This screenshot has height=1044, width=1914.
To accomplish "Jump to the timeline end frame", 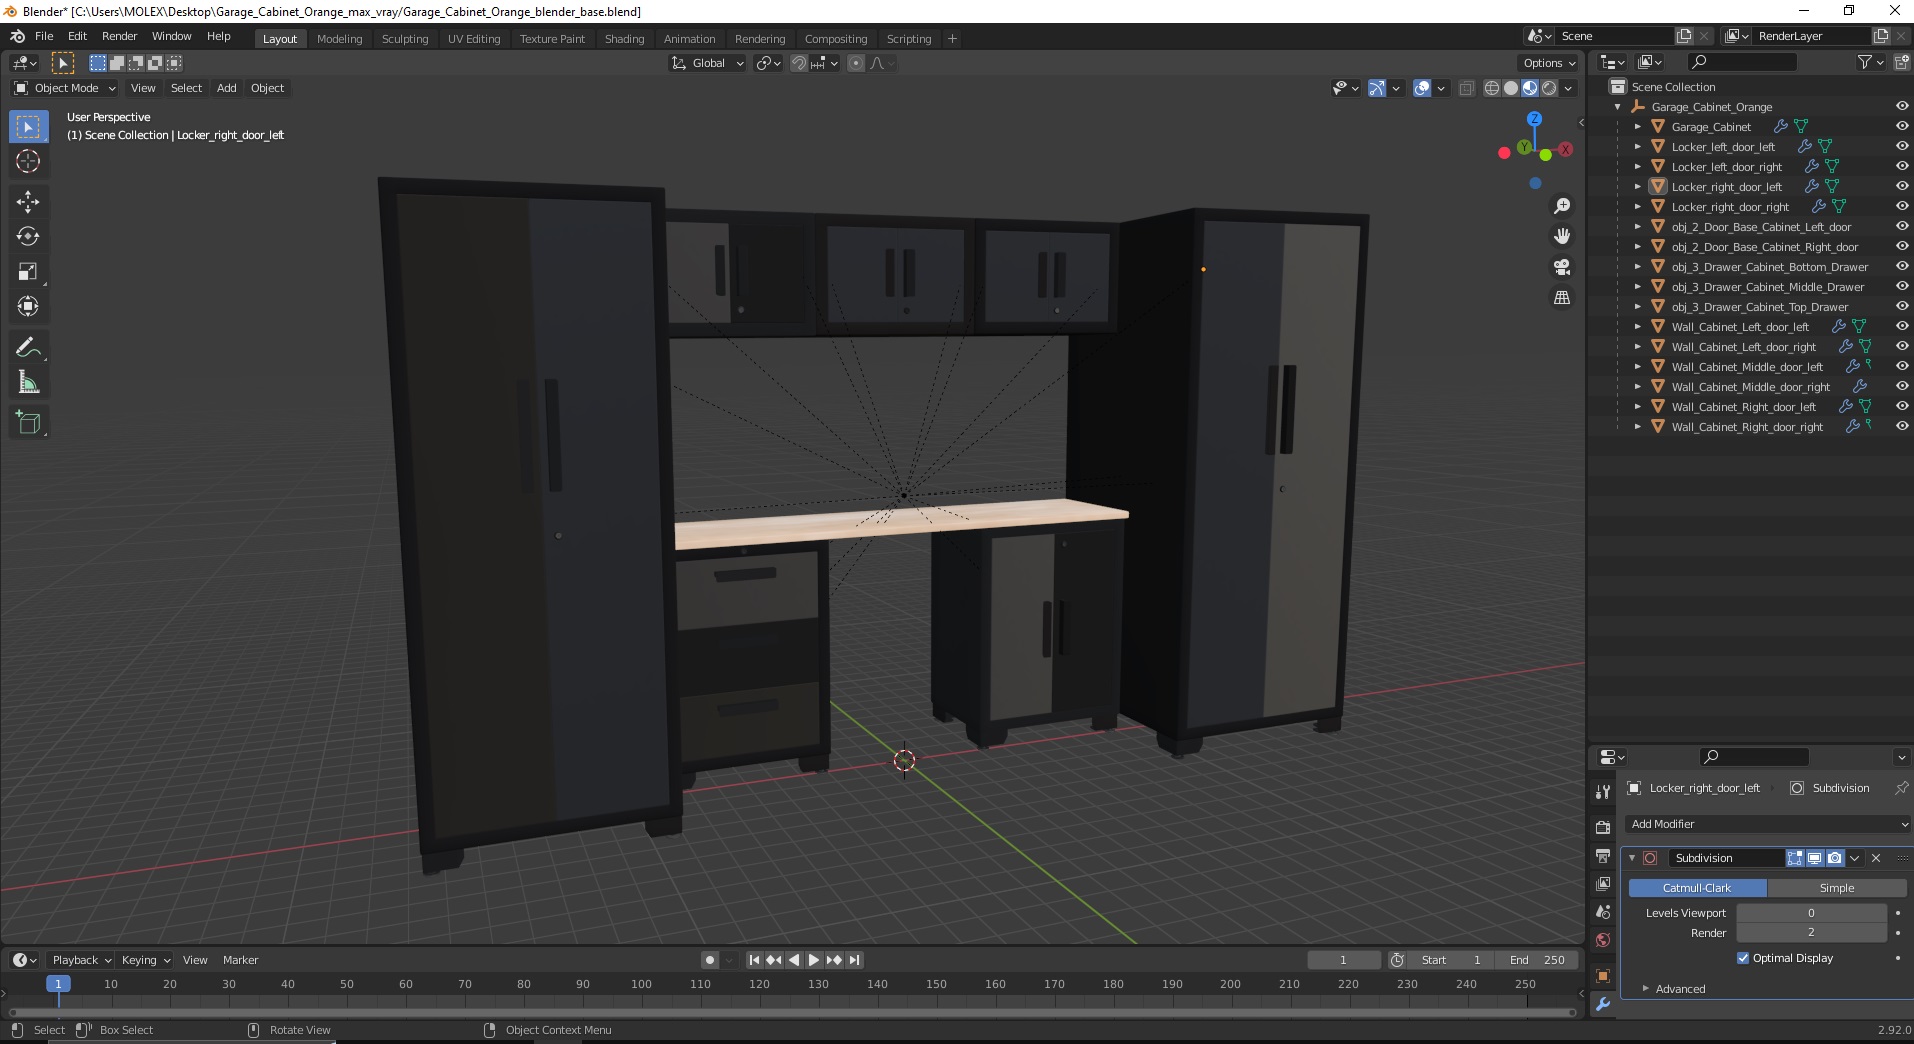I will (x=854, y=960).
